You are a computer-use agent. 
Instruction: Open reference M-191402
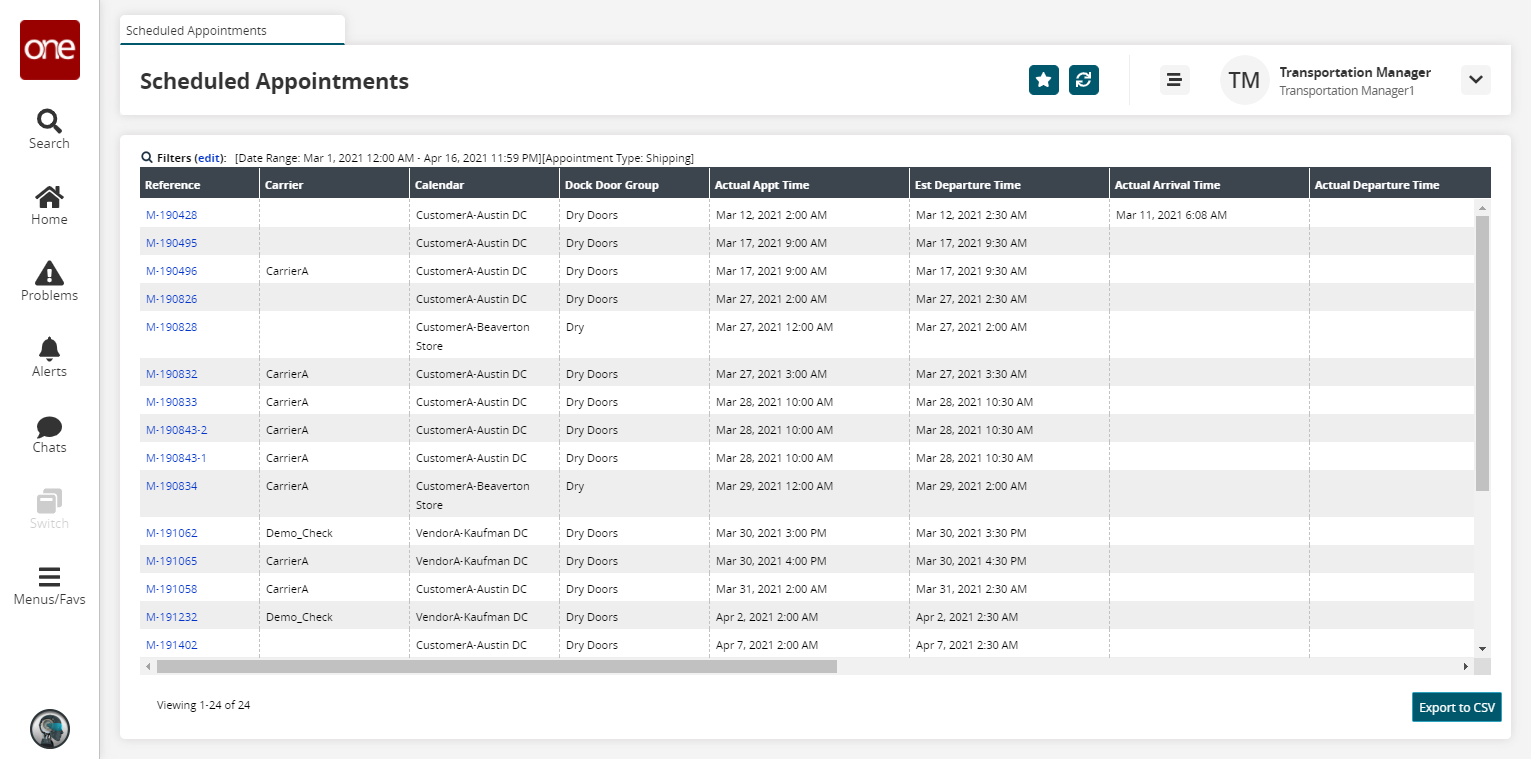[171, 645]
